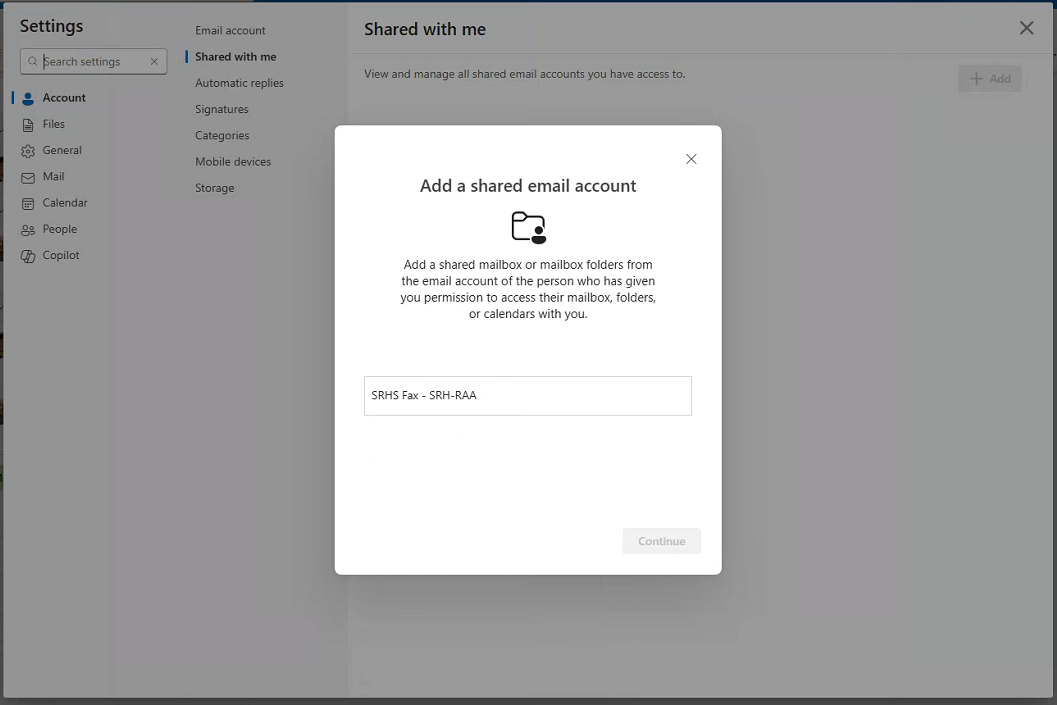Click the Settings heading text
The image size is (1057, 705).
(51, 26)
